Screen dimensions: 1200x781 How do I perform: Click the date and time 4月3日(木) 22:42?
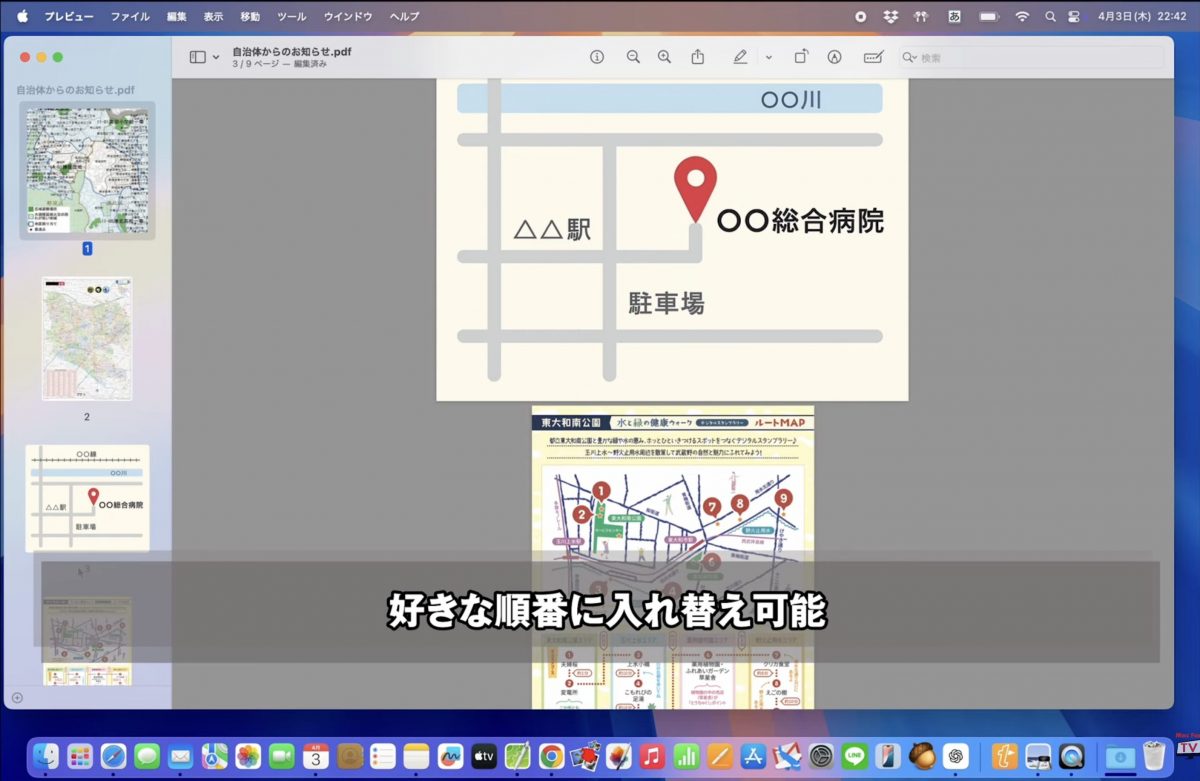pos(1141,16)
